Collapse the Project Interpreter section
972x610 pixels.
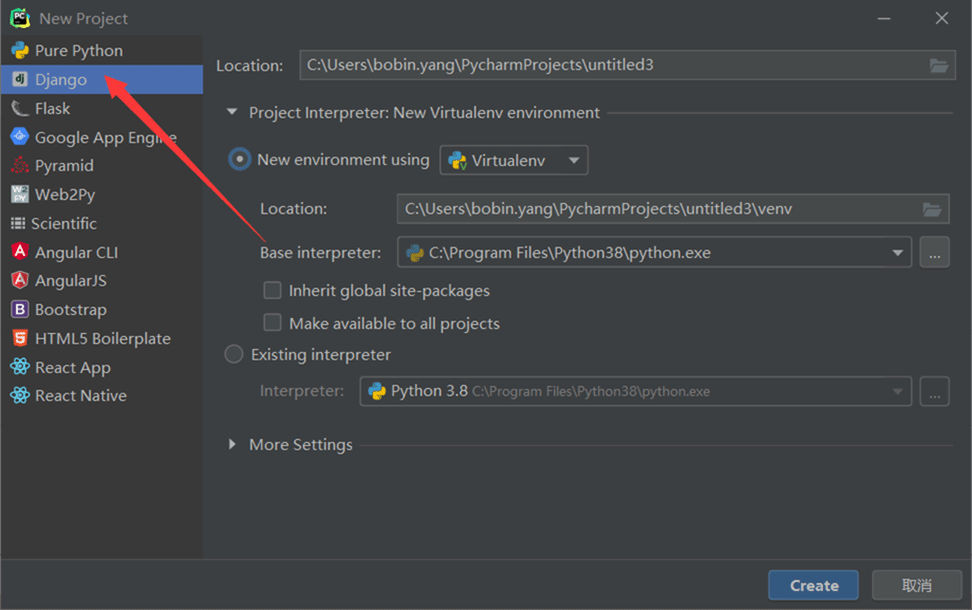click(233, 113)
